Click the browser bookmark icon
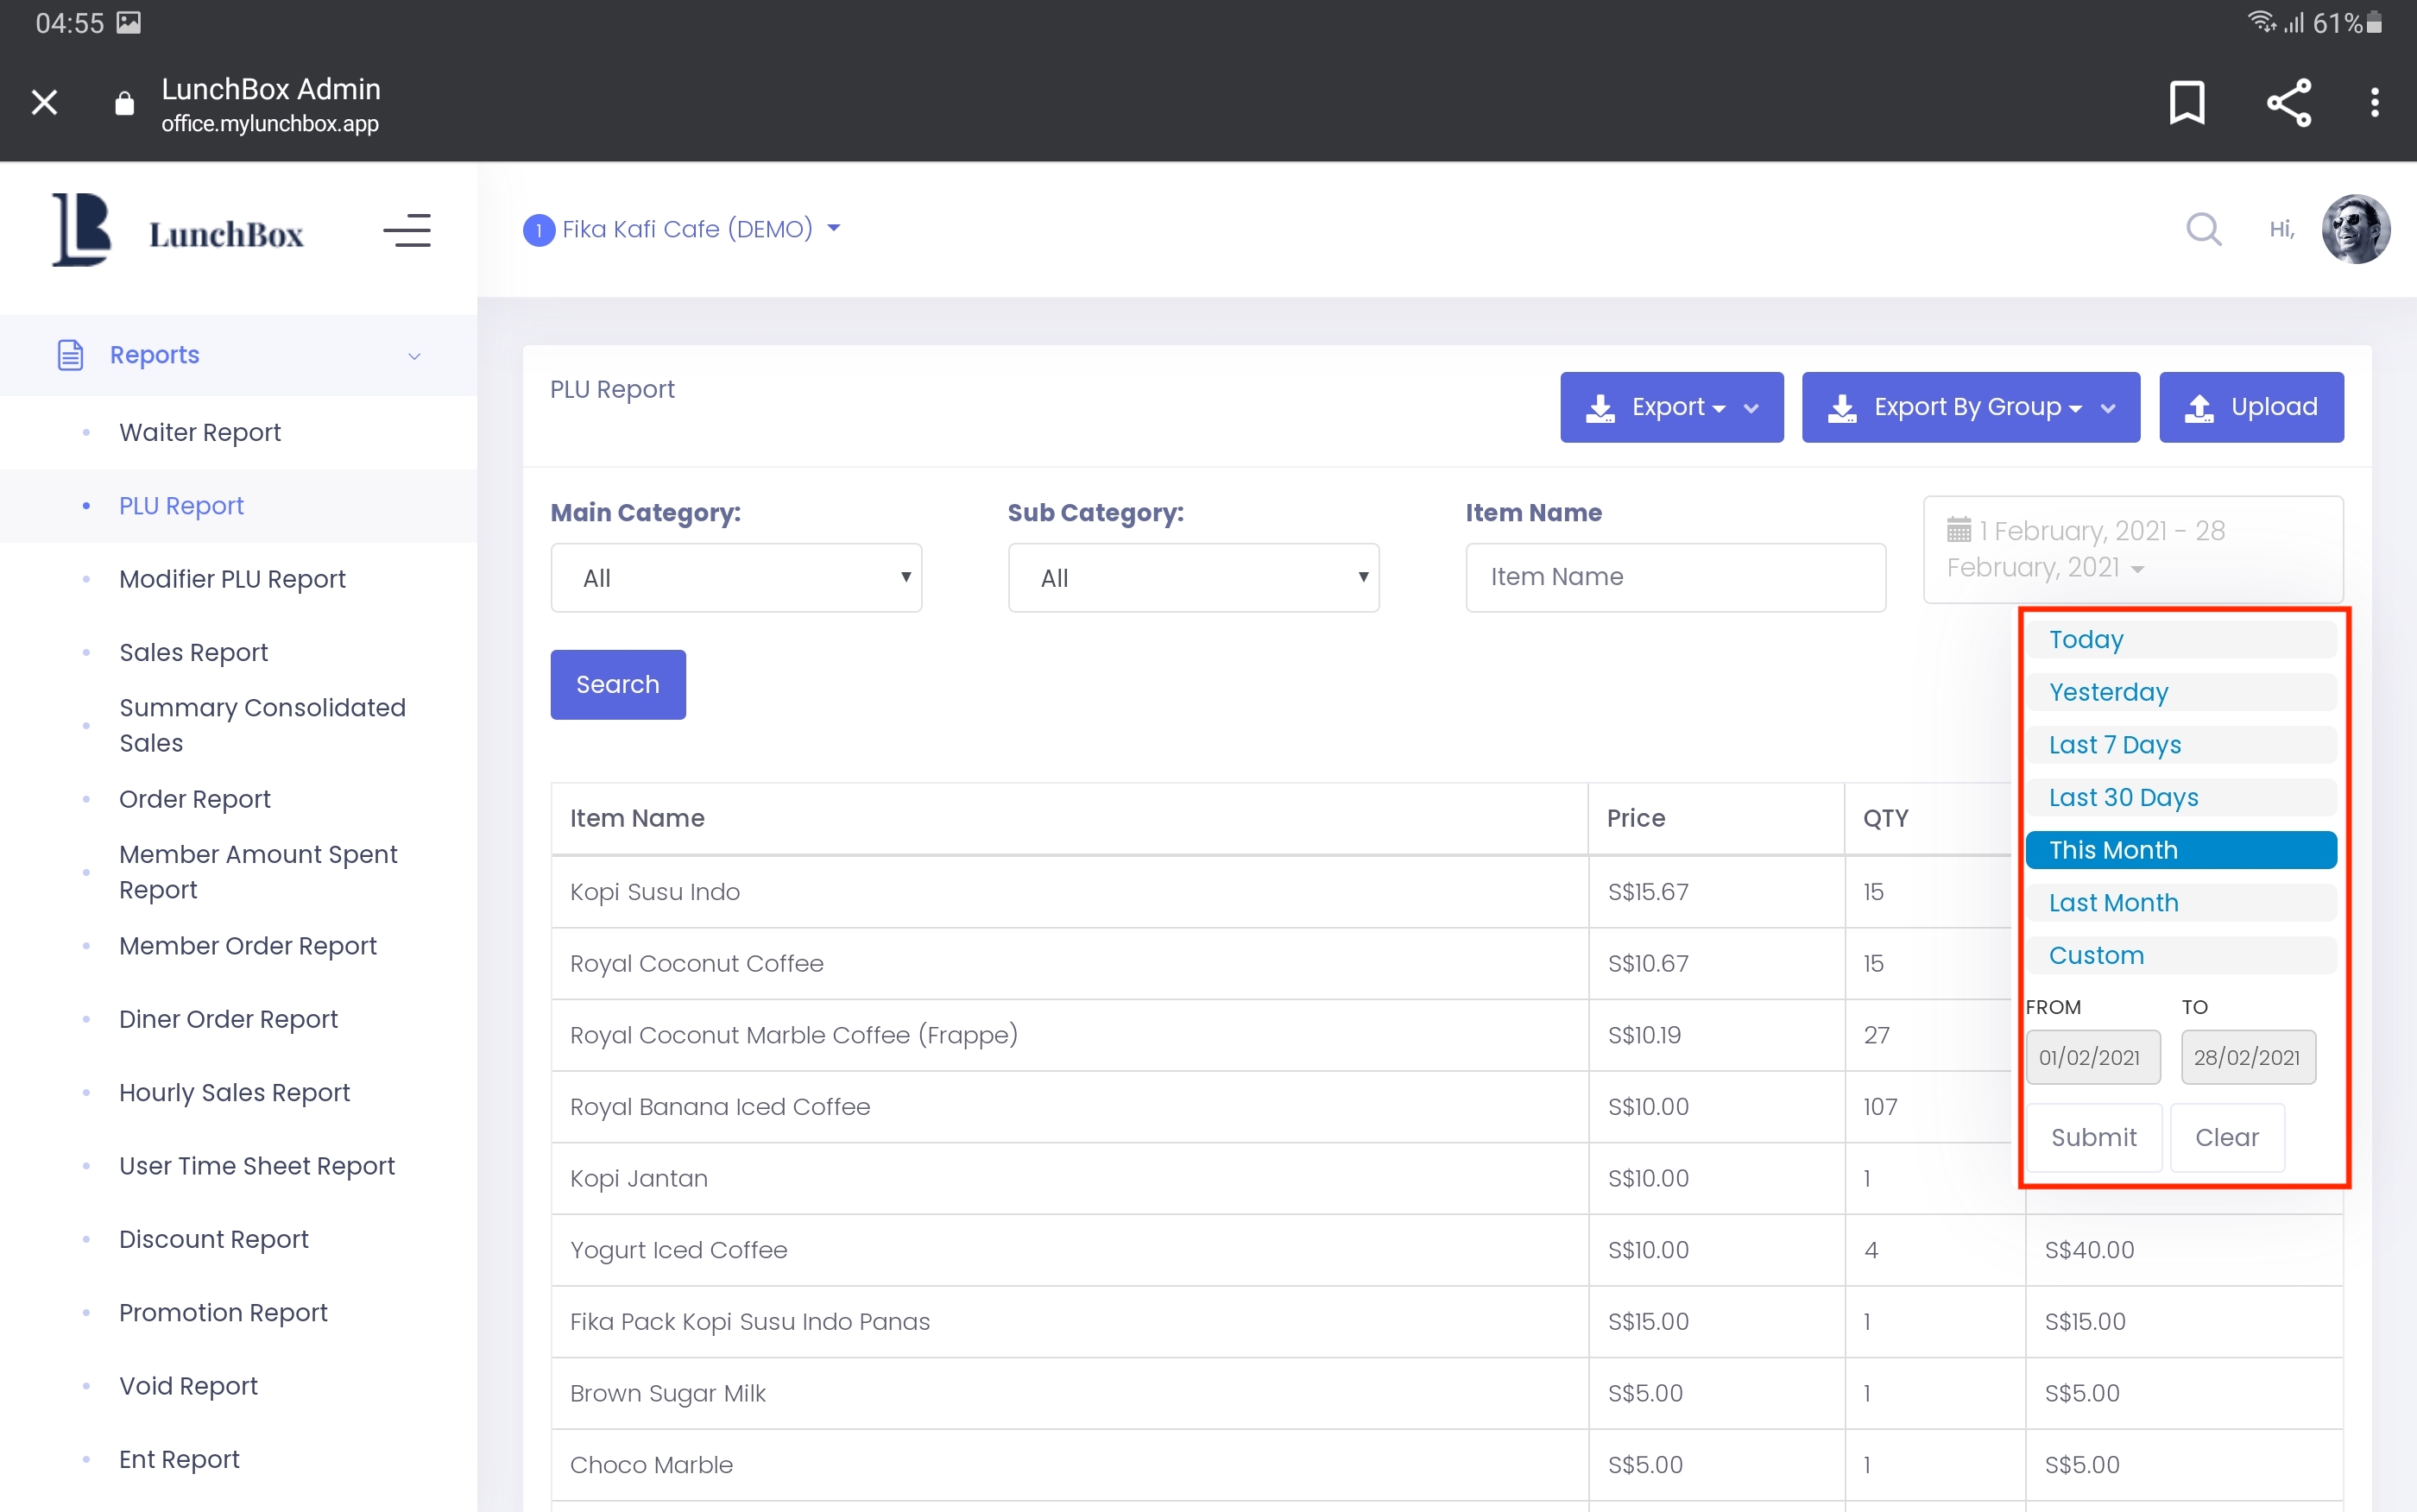 click(2186, 102)
